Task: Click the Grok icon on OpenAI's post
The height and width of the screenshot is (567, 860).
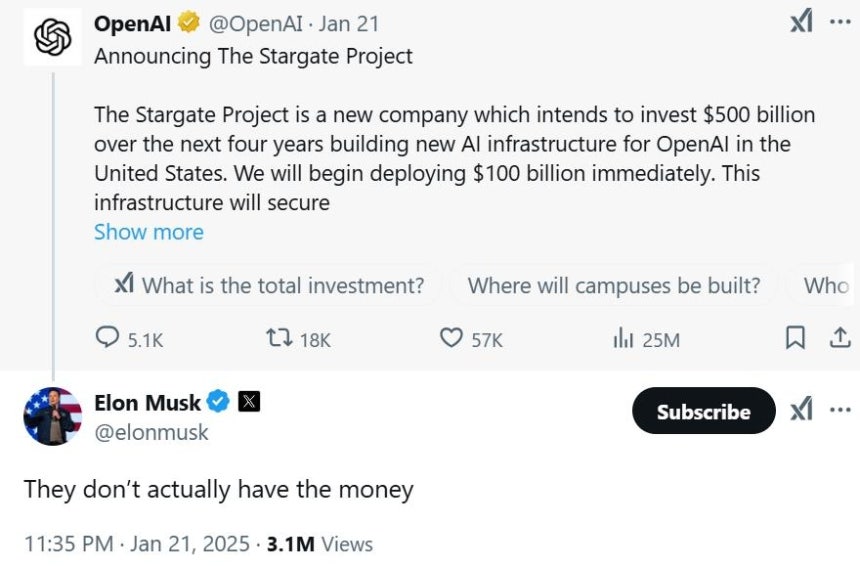Action: (801, 22)
